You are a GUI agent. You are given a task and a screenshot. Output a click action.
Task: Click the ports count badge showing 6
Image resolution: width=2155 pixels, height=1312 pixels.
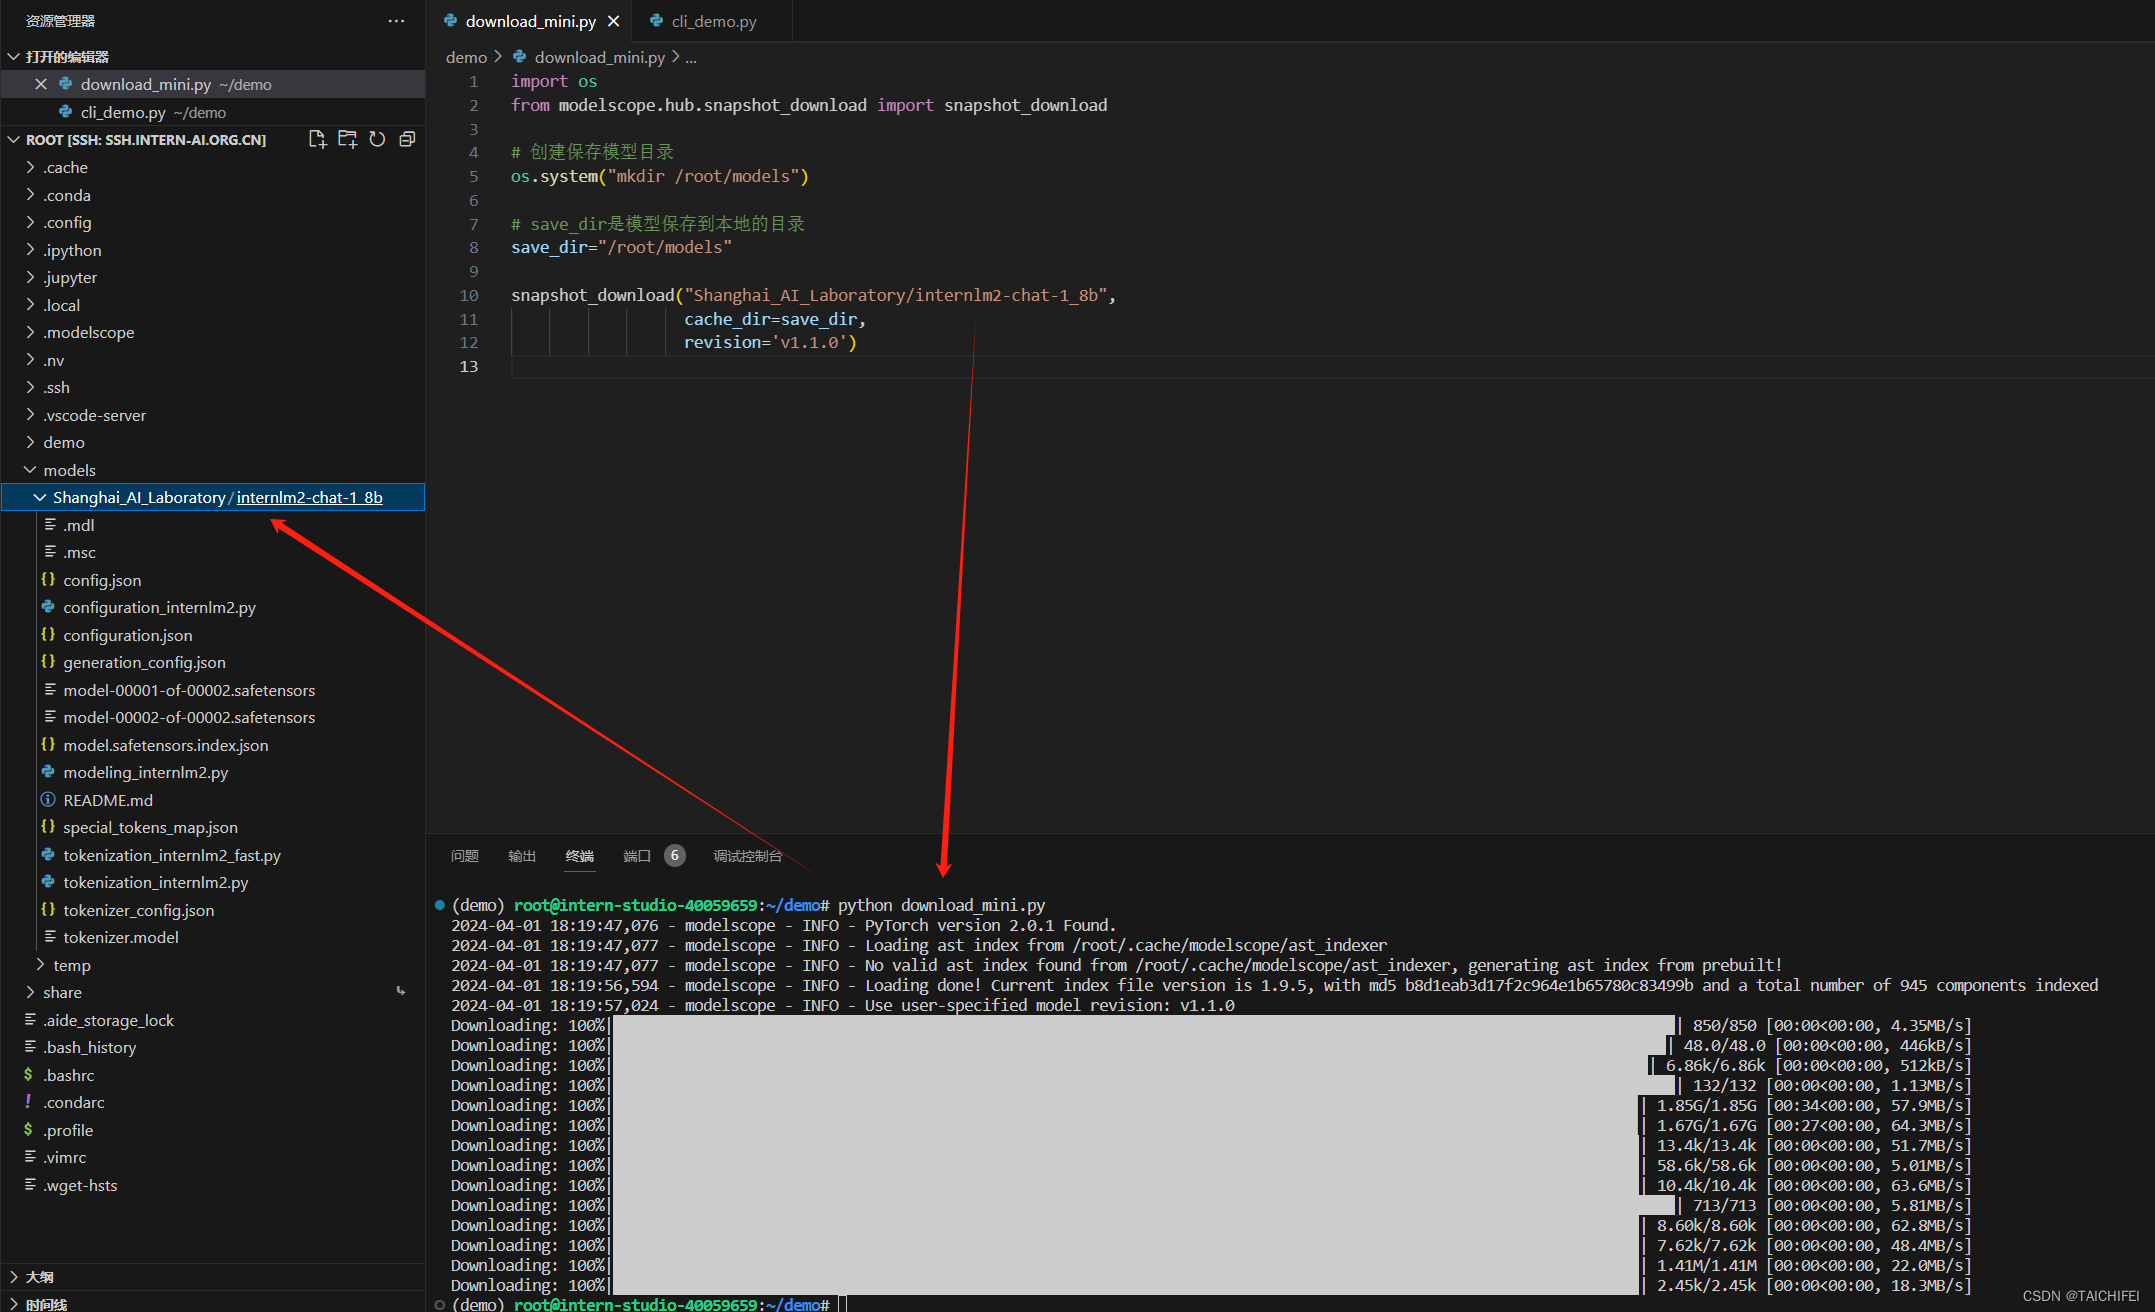[x=675, y=855]
